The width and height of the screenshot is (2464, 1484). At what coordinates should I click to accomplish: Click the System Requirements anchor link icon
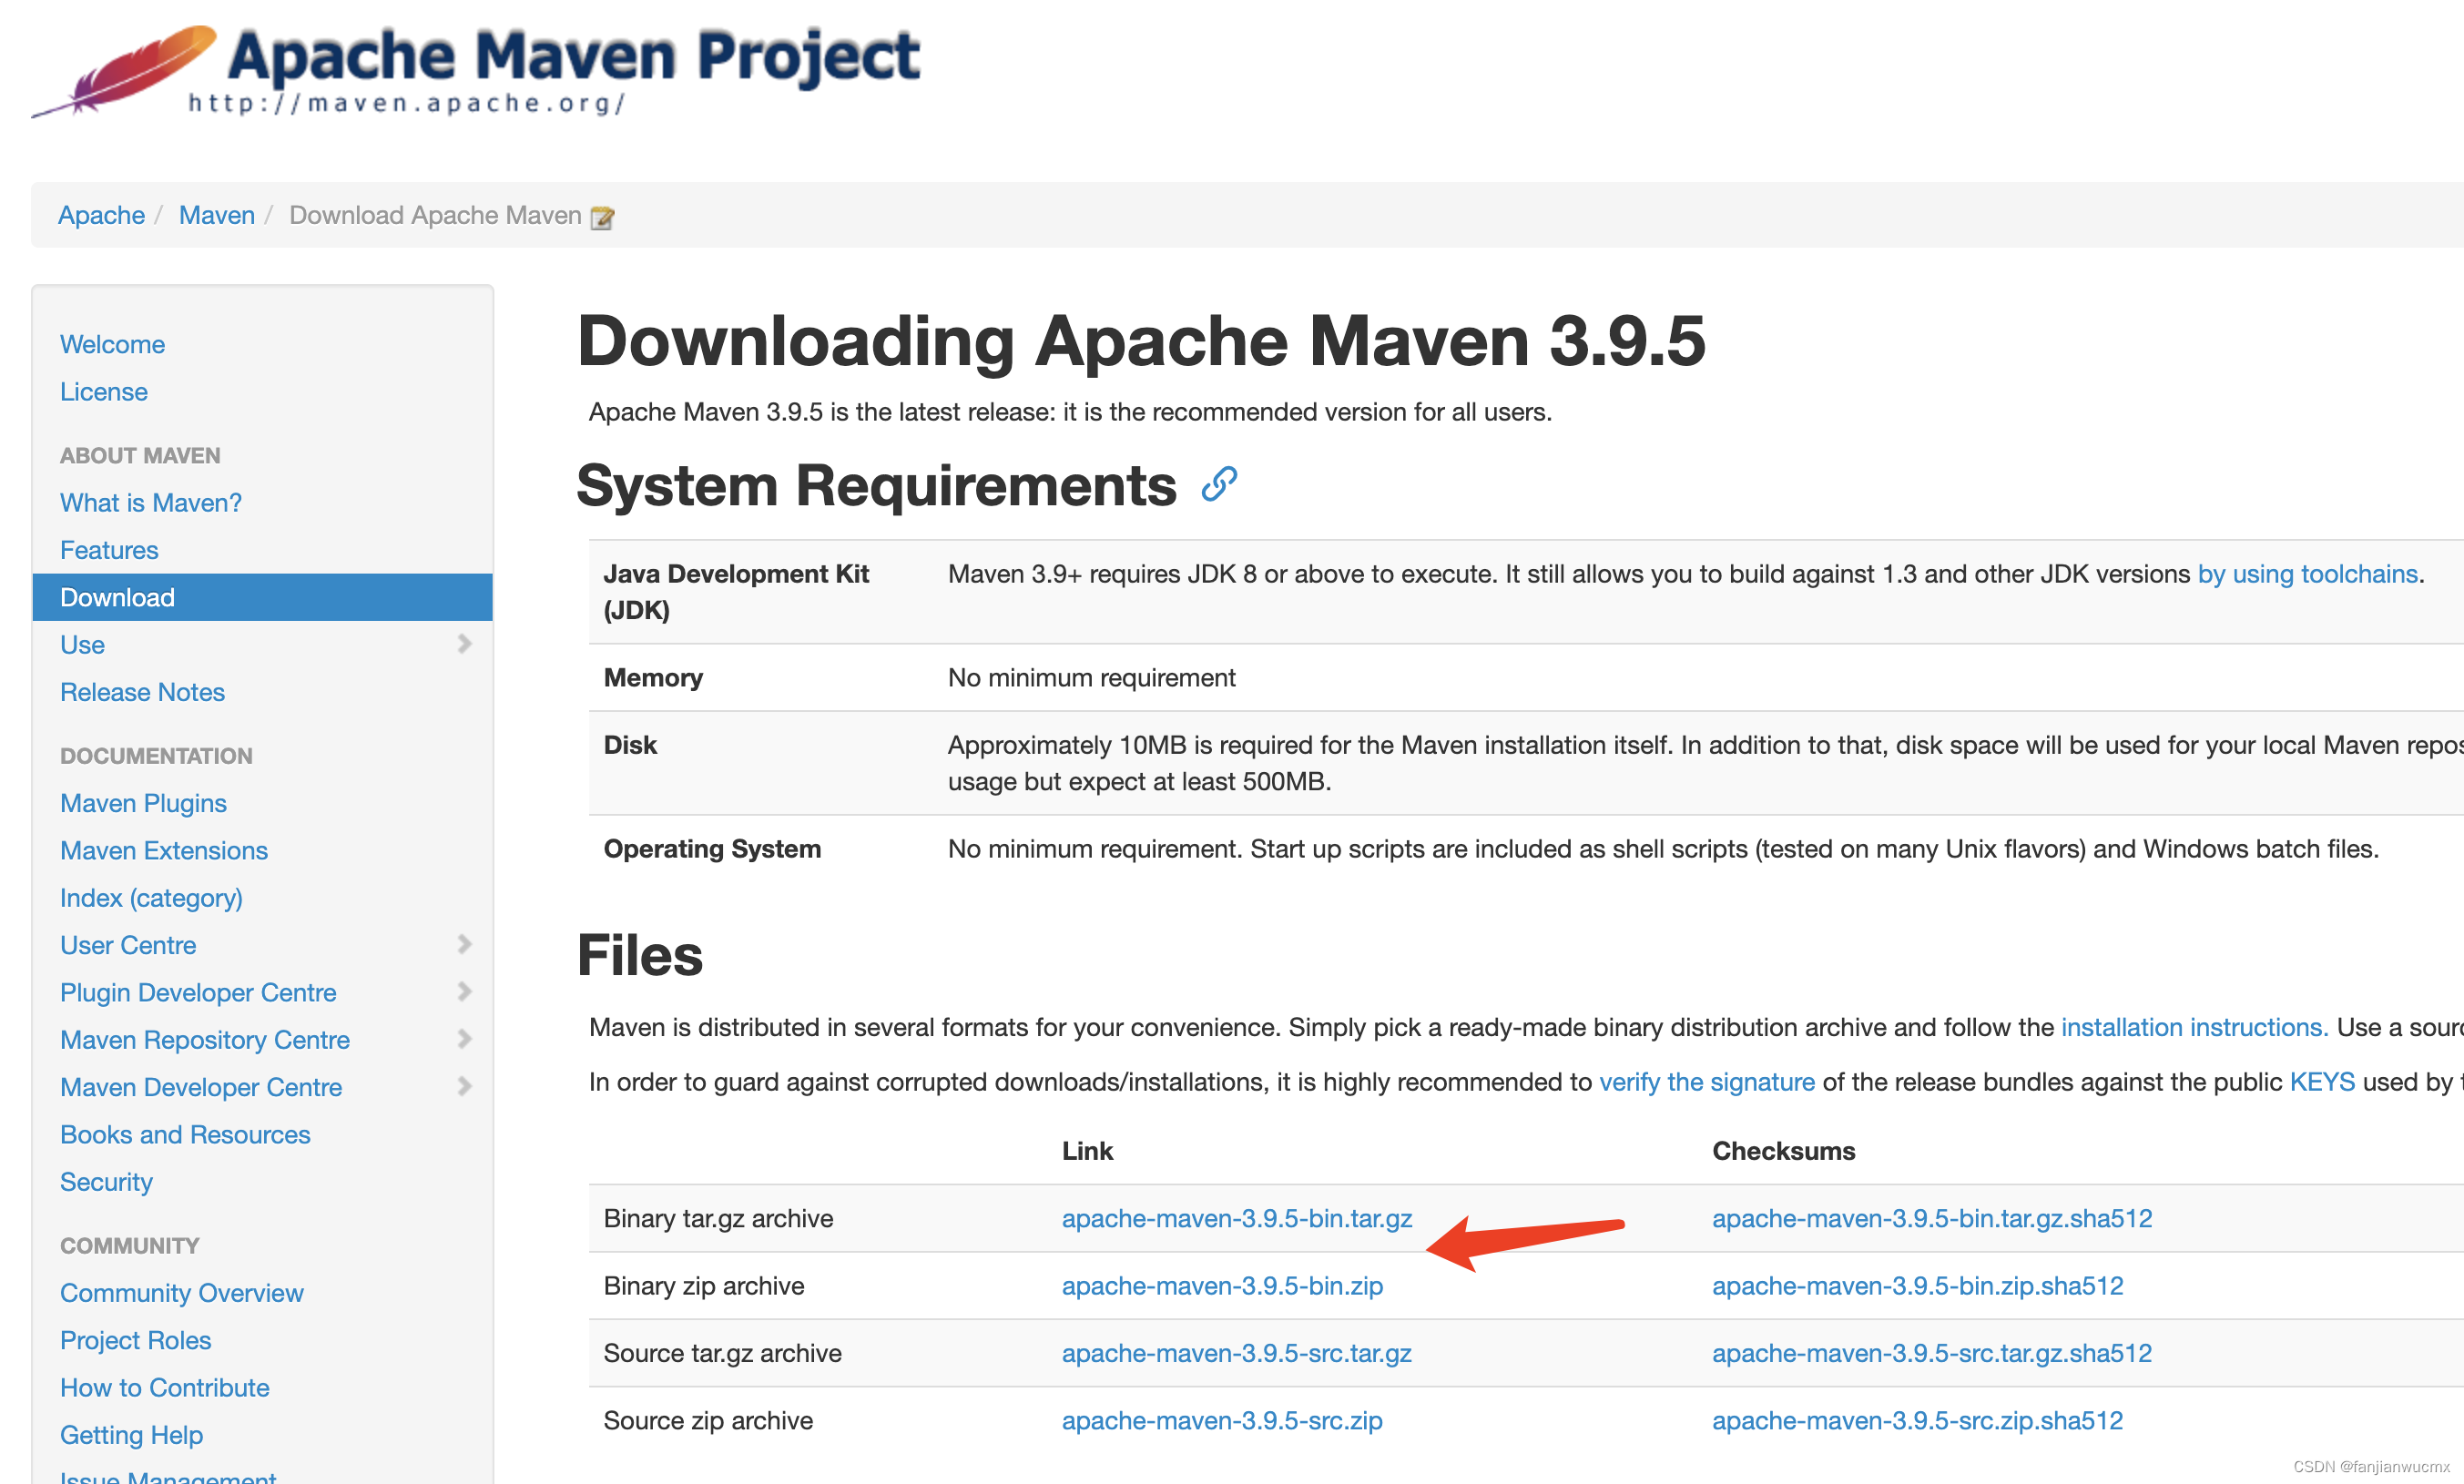pyautogui.click(x=1219, y=485)
